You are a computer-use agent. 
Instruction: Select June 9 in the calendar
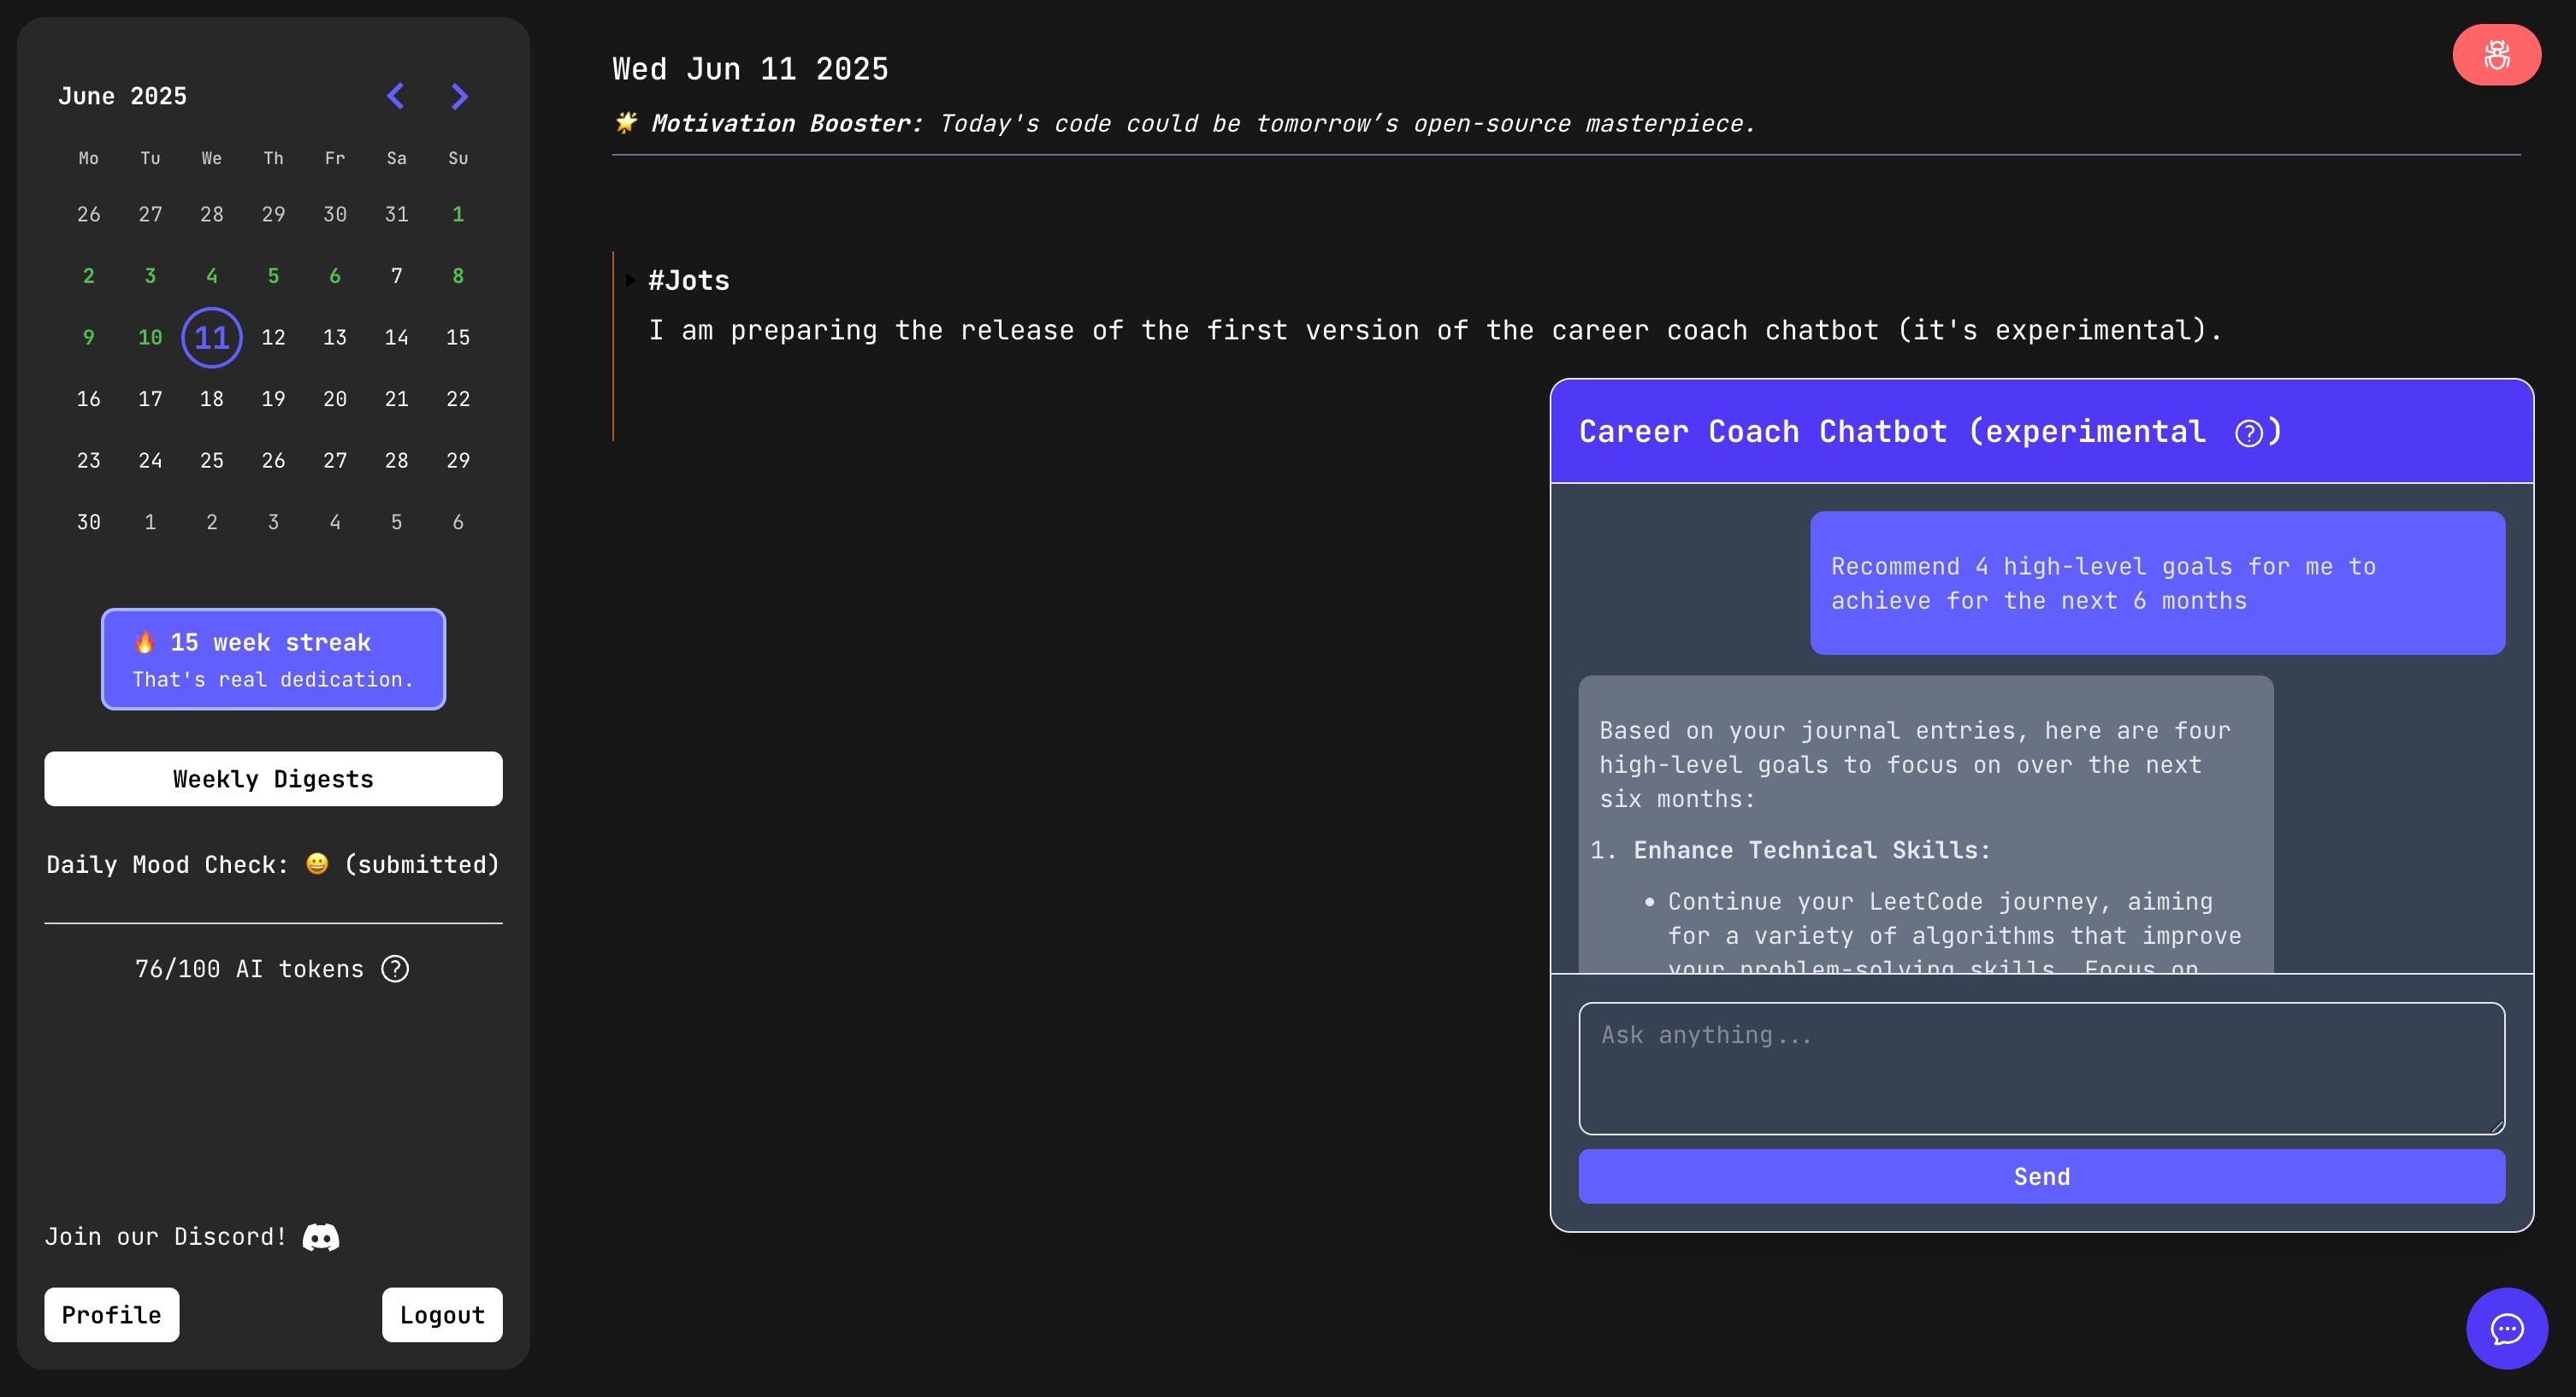click(89, 338)
